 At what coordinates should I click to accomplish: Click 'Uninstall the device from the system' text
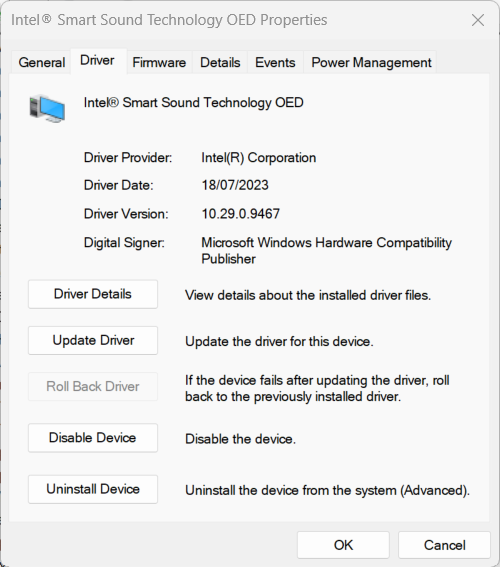point(328,491)
